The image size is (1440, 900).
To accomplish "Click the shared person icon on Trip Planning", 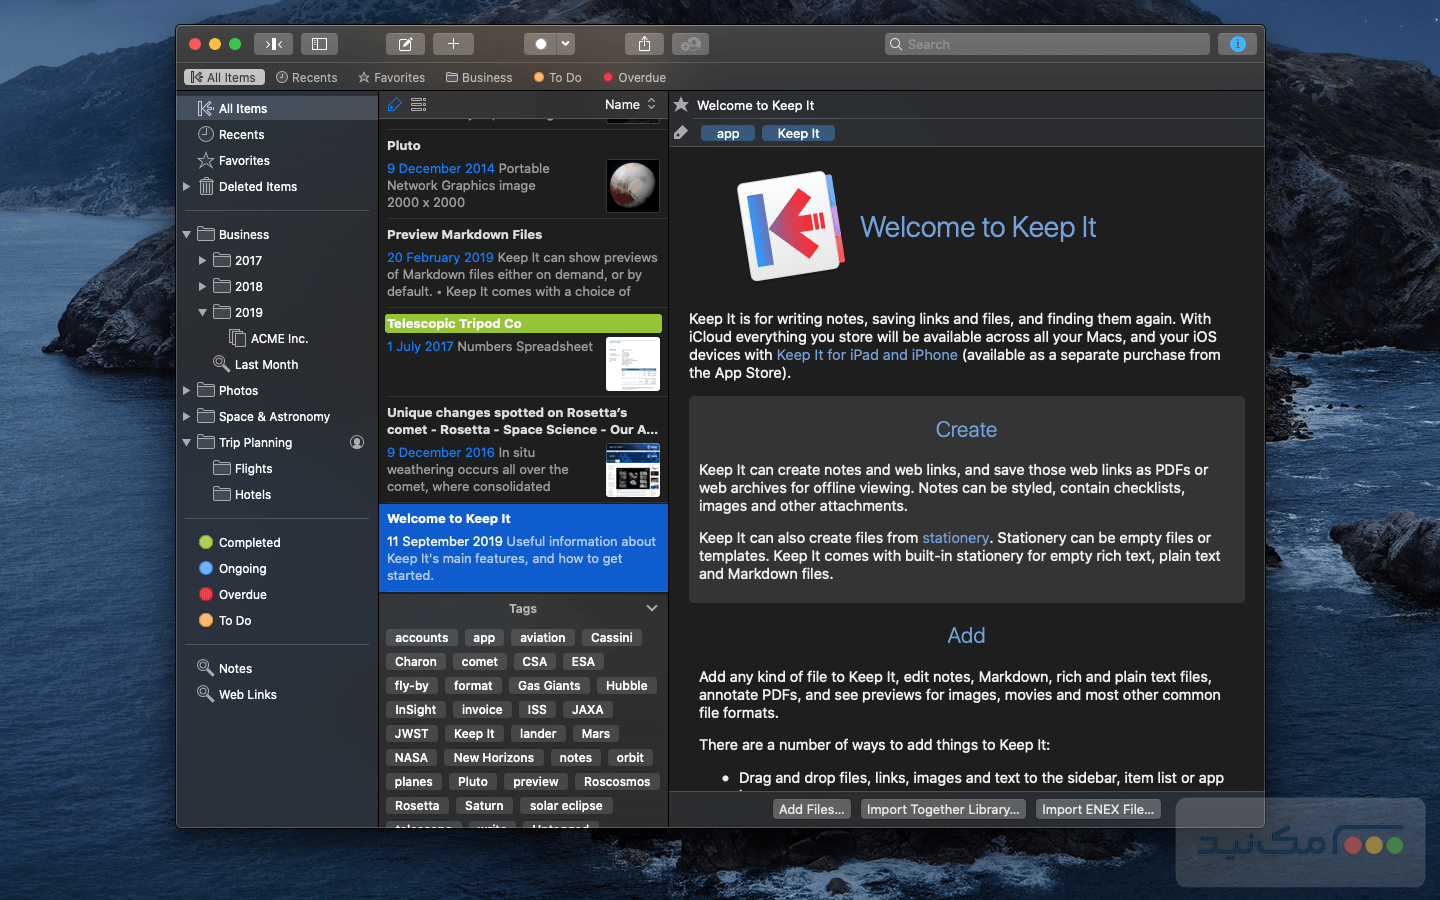I will tap(357, 442).
